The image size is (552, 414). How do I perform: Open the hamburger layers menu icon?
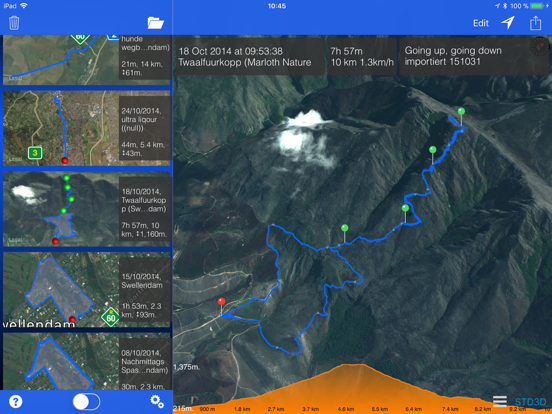[x=500, y=401]
